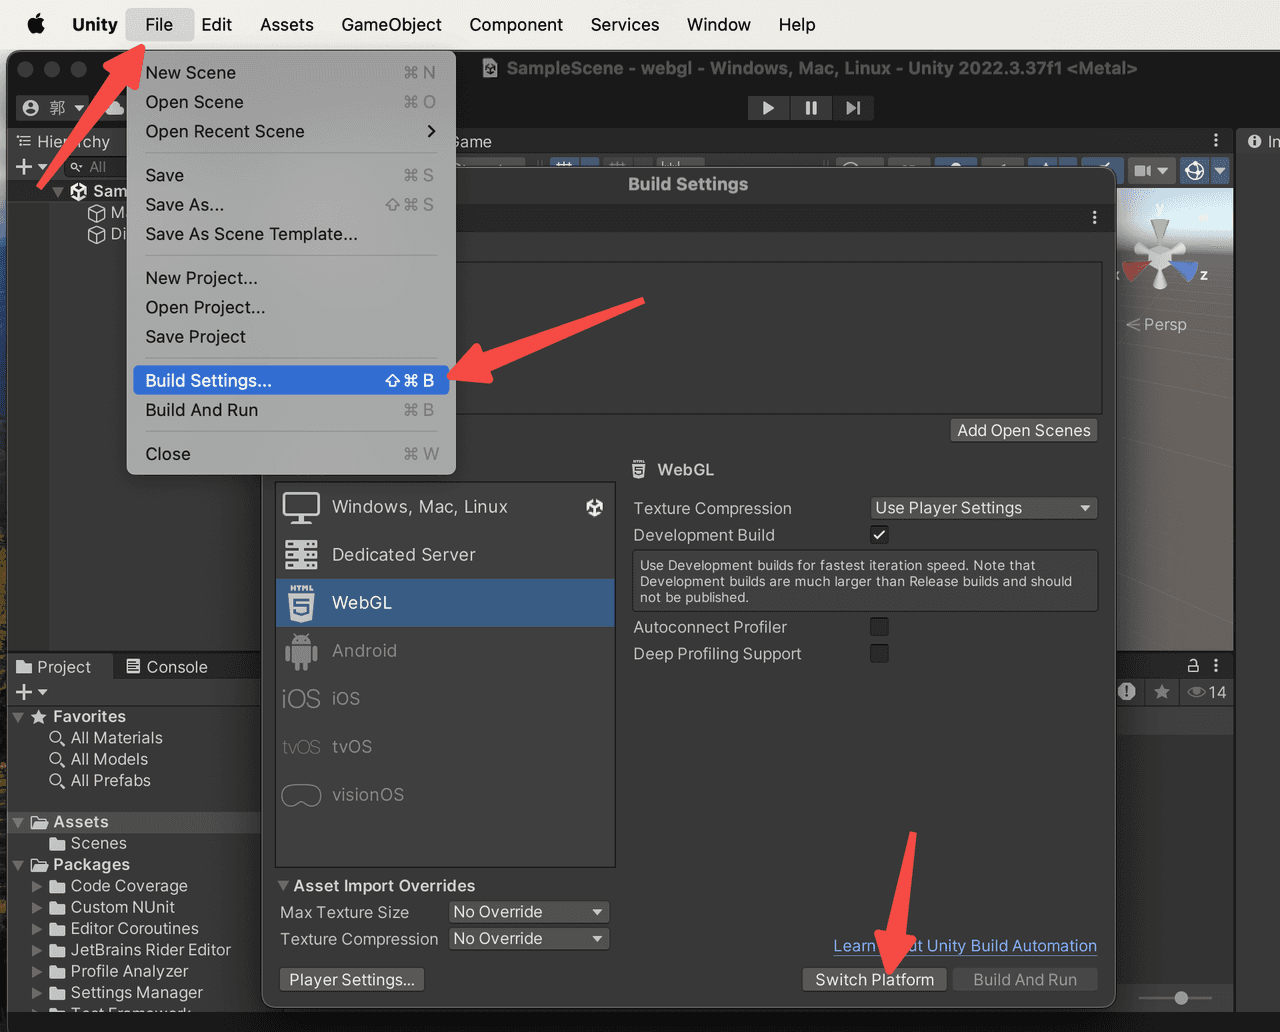This screenshot has width=1280, height=1032.
Task: Expand Open Recent Scene submenu
Action: (290, 131)
